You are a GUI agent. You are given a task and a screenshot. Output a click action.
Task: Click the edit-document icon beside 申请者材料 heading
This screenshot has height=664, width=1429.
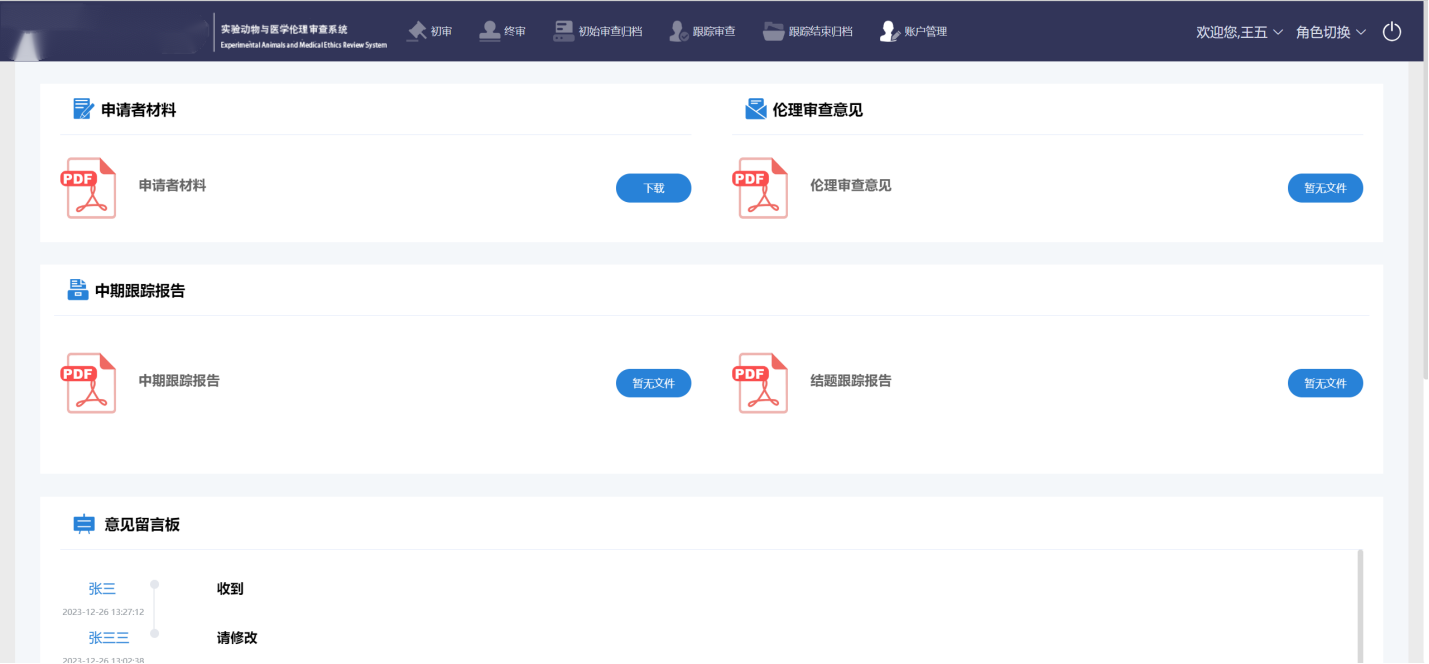click(84, 109)
